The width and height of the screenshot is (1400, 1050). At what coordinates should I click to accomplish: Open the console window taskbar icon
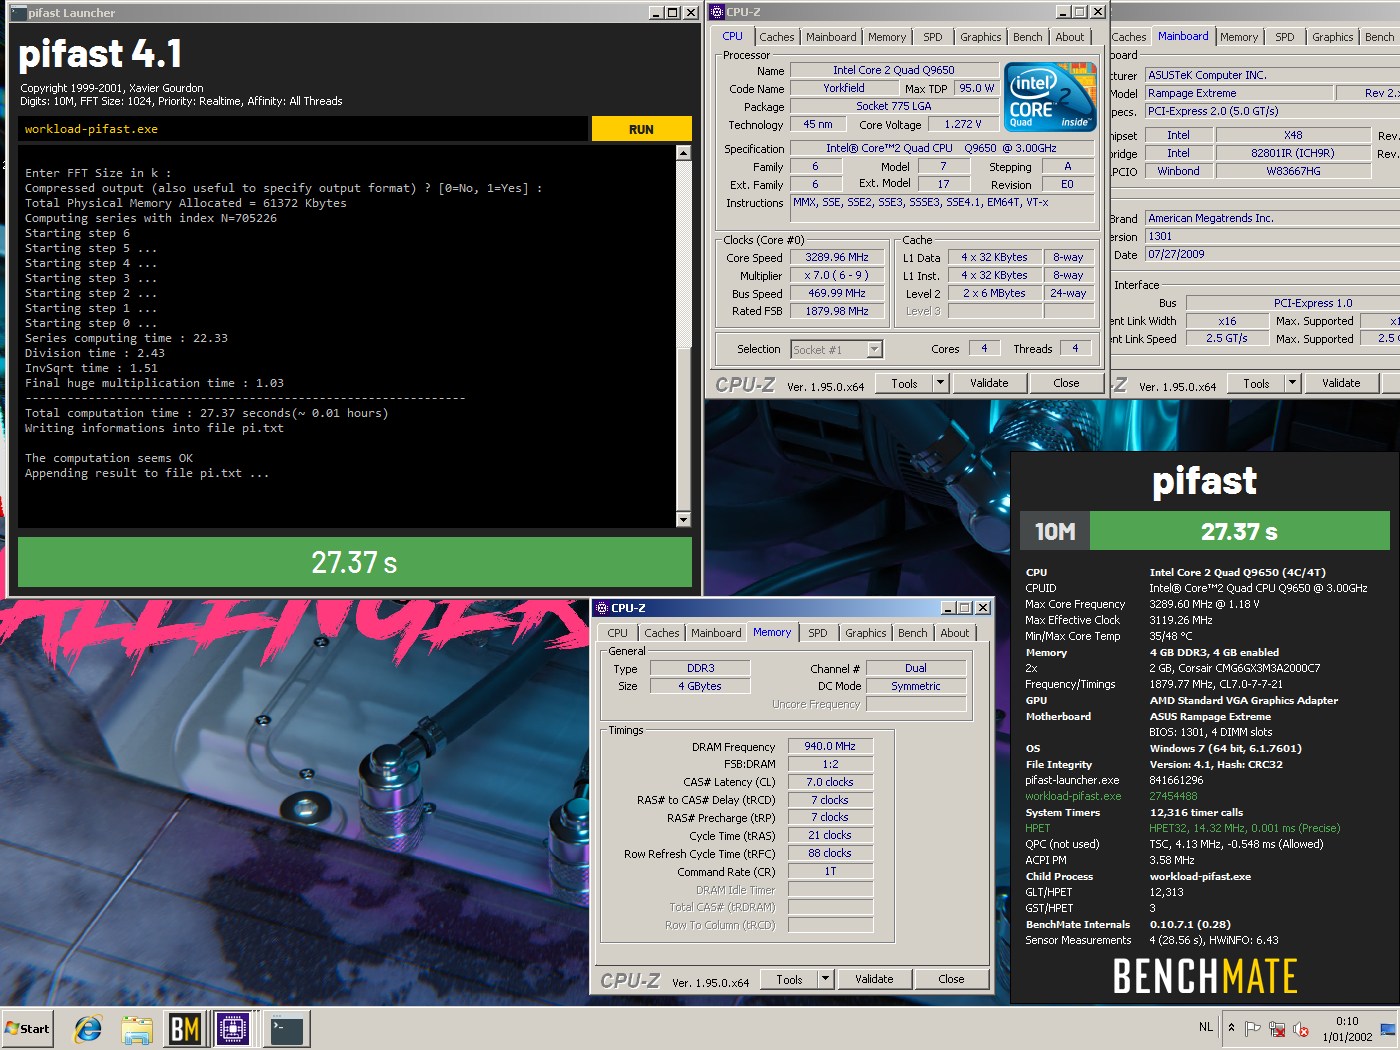(x=286, y=1029)
